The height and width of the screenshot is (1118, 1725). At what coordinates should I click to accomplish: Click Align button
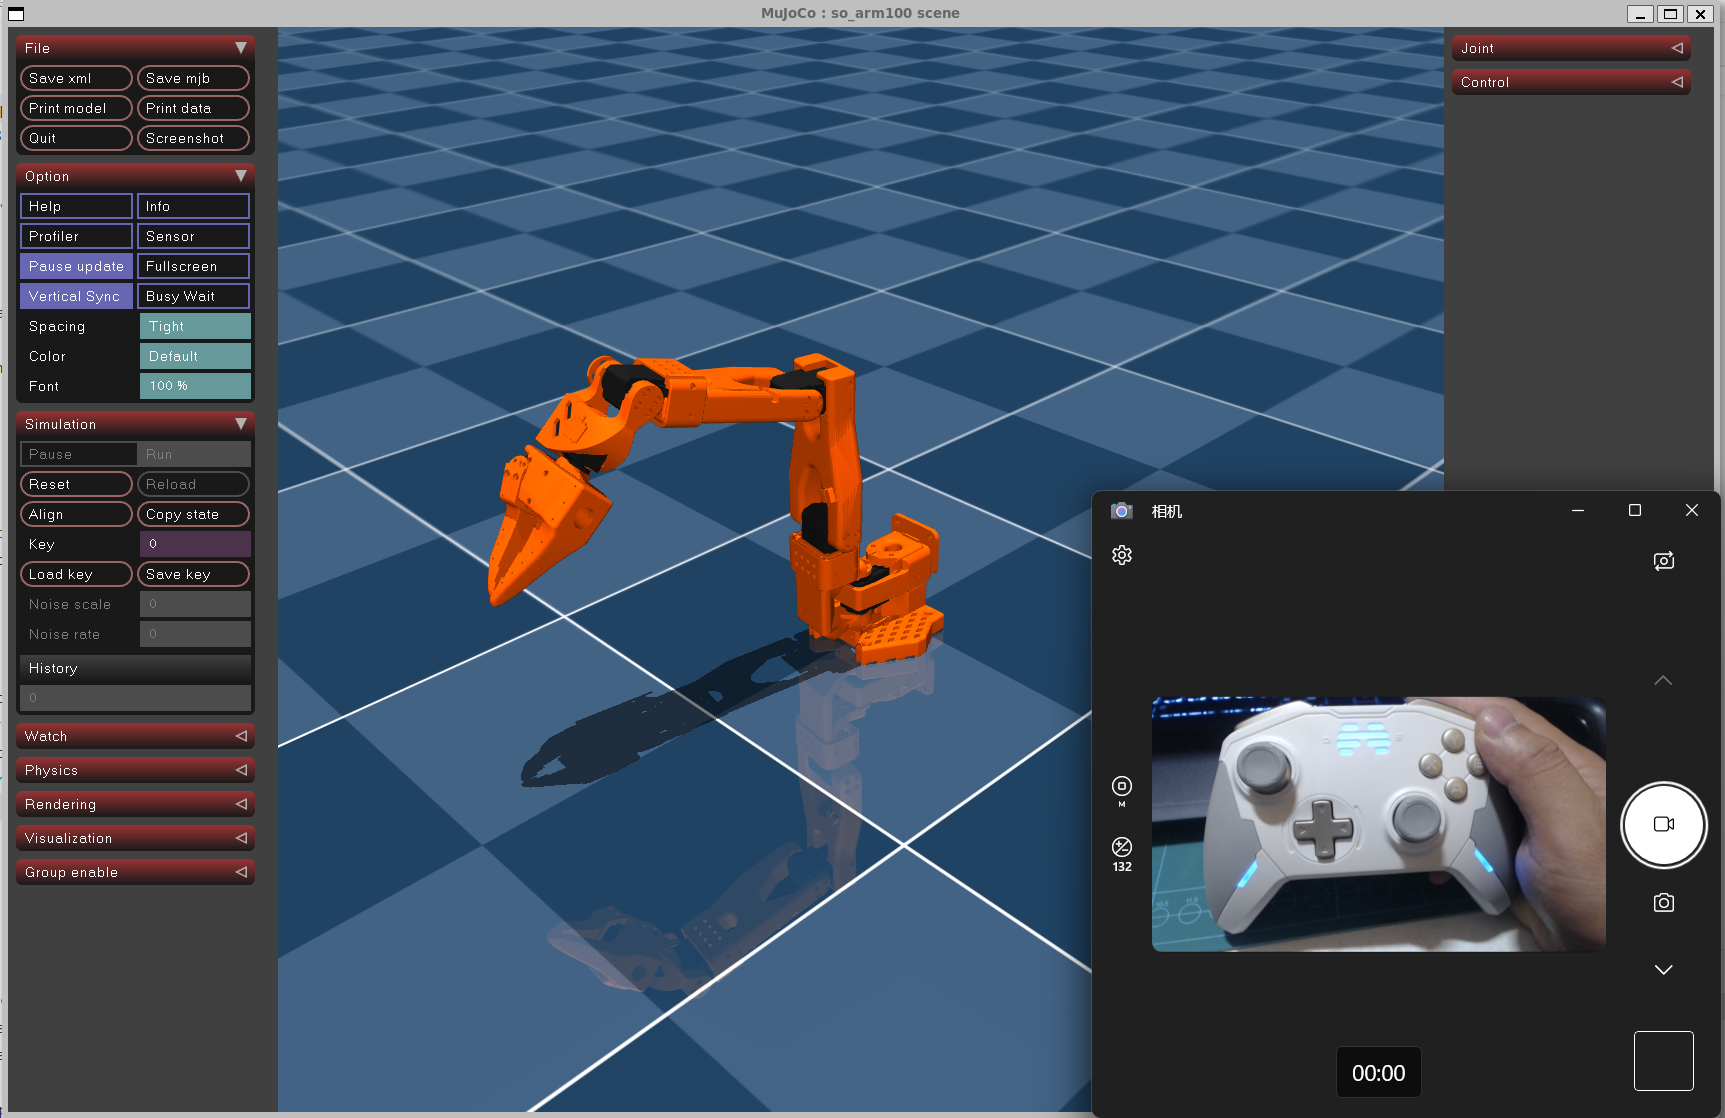(x=76, y=514)
